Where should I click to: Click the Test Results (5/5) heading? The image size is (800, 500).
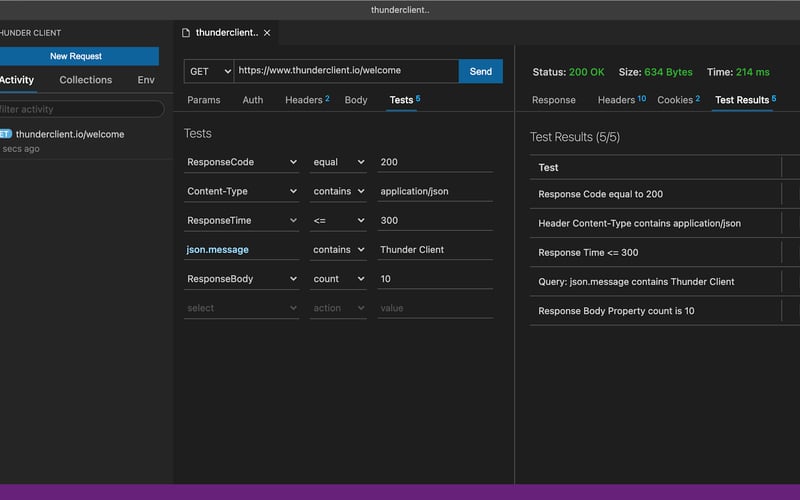click(575, 137)
